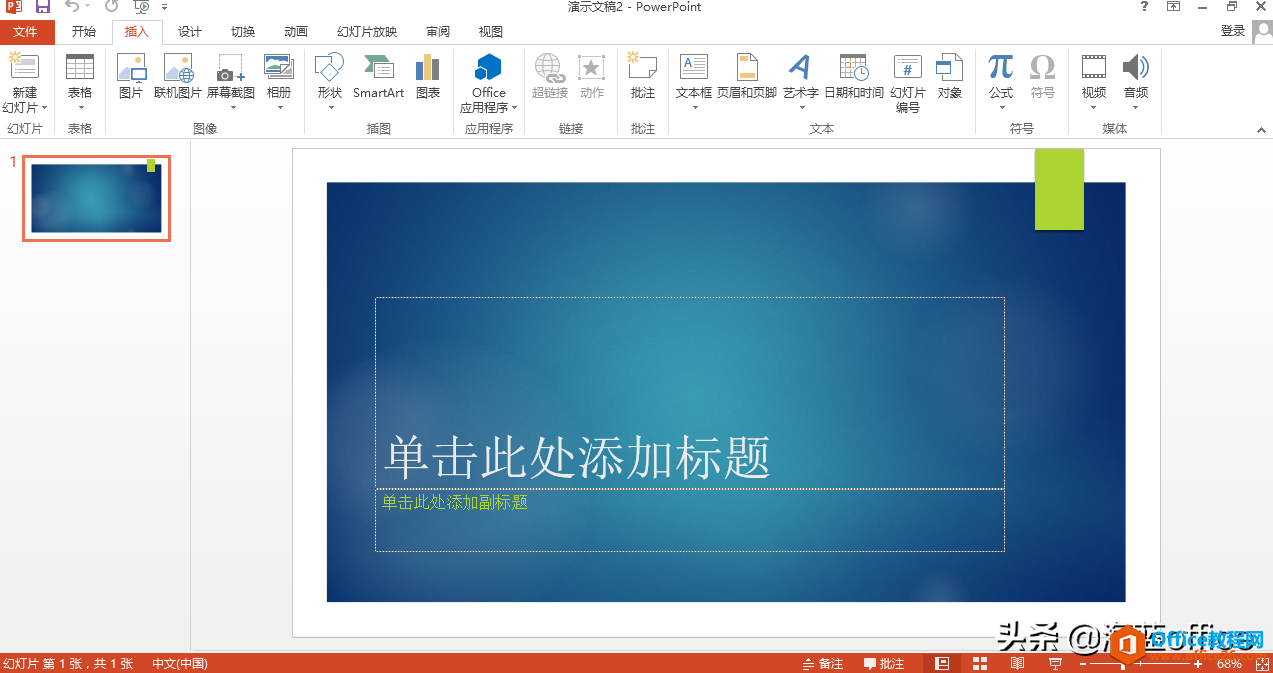Insert a video with the 视频 icon
This screenshot has height=673, width=1273.
point(1093,72)
